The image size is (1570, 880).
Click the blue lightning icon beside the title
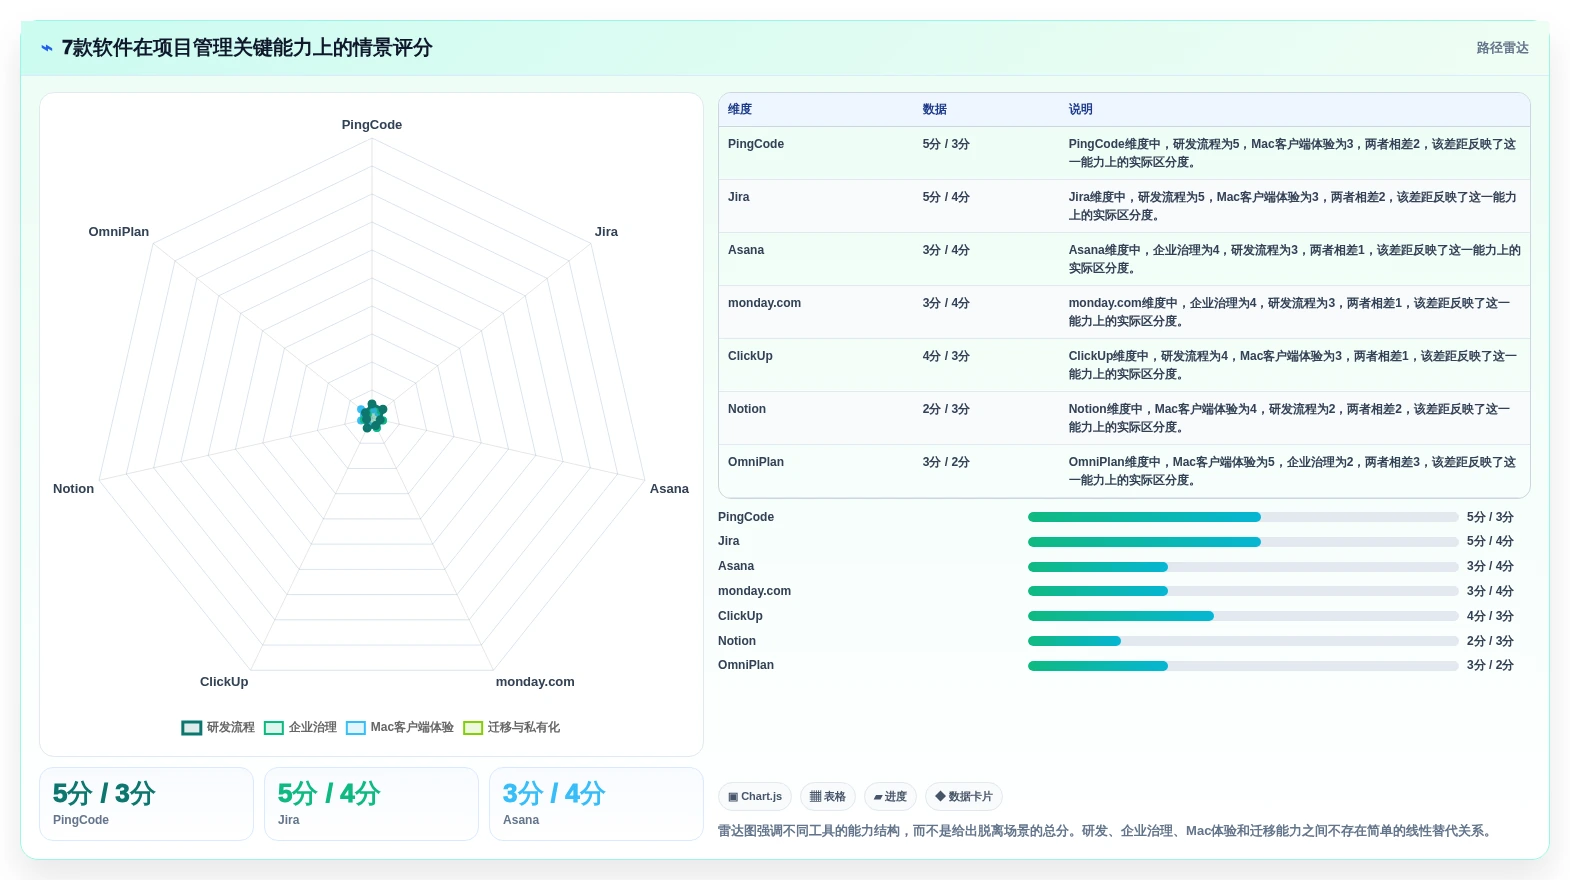pyautogui.click(x=47, y=48)
